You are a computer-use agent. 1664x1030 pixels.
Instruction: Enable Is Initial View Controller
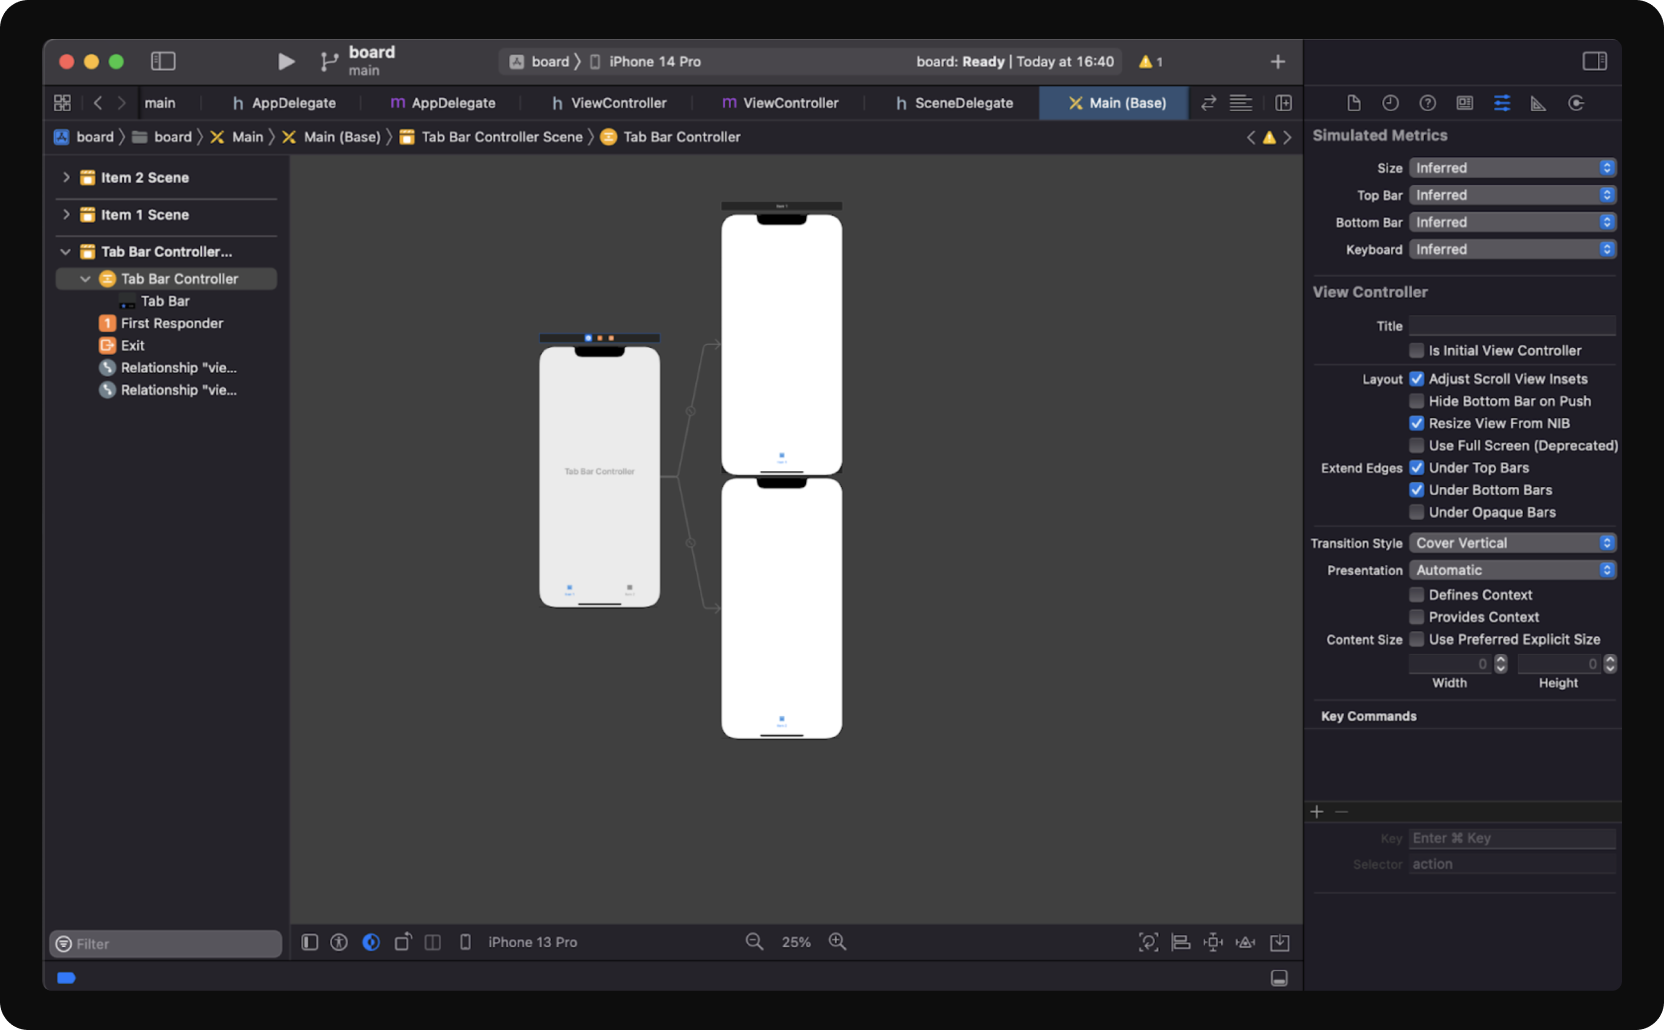coord(1417,350)
